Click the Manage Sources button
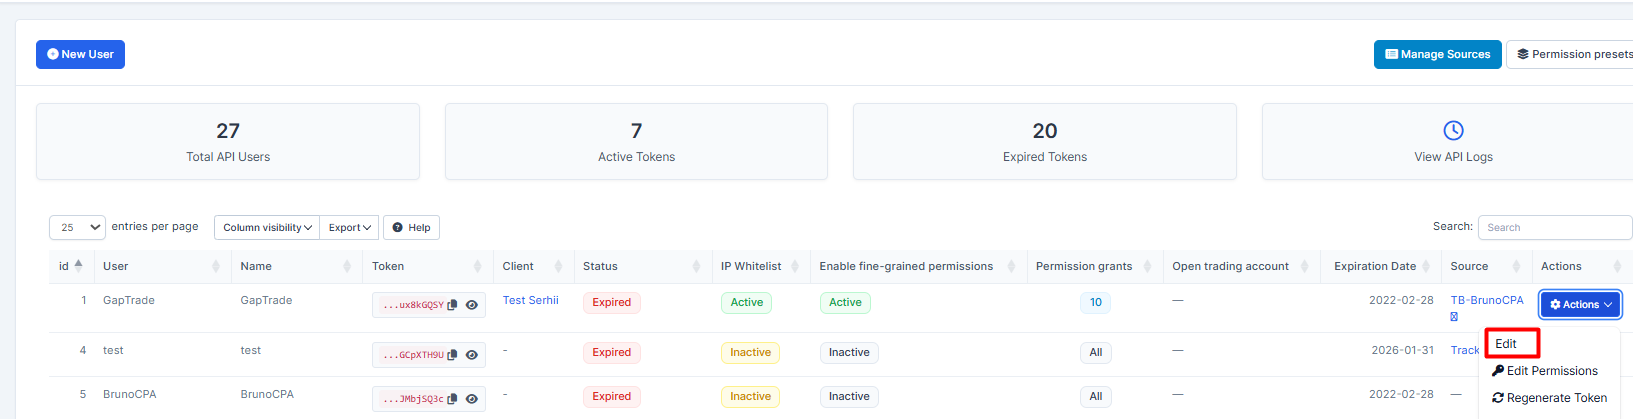 click(x=1437, y=54)
